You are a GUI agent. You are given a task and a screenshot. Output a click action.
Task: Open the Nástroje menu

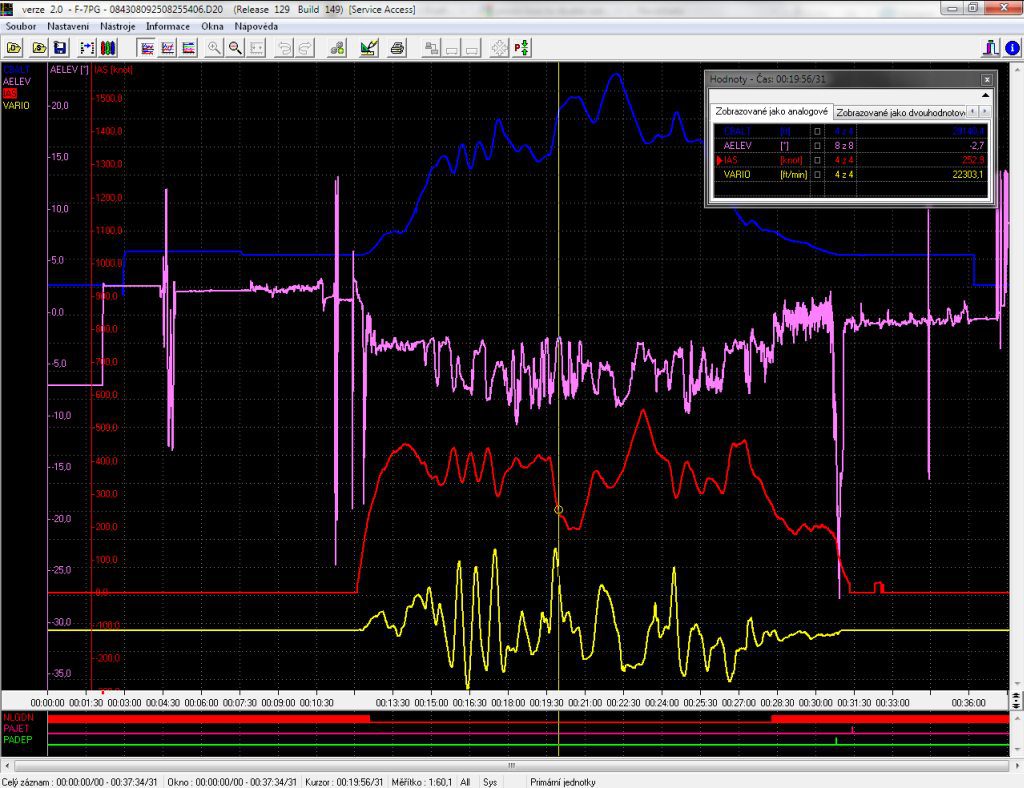pyautogui.click(x=118, y=25)
